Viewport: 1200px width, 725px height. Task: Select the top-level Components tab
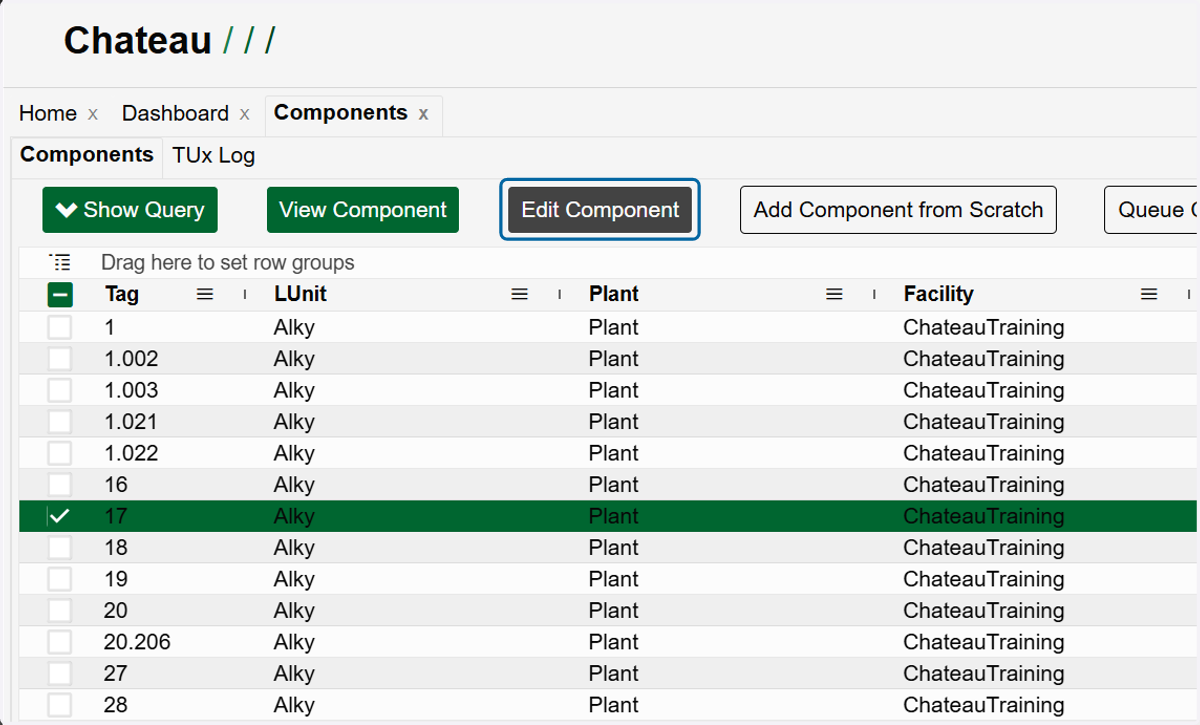point(341,113)
